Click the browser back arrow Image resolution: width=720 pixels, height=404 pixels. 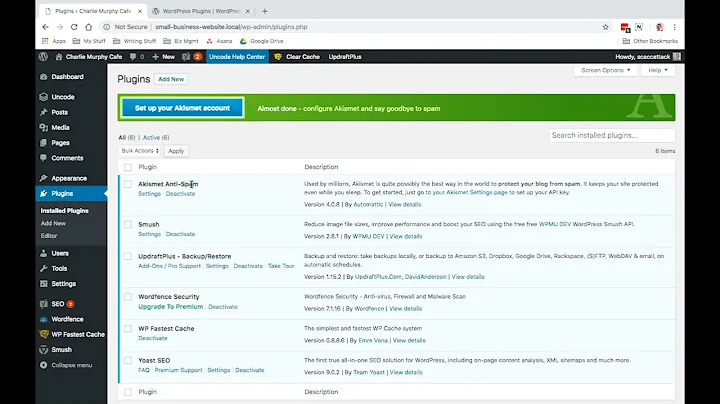point(45,27)
